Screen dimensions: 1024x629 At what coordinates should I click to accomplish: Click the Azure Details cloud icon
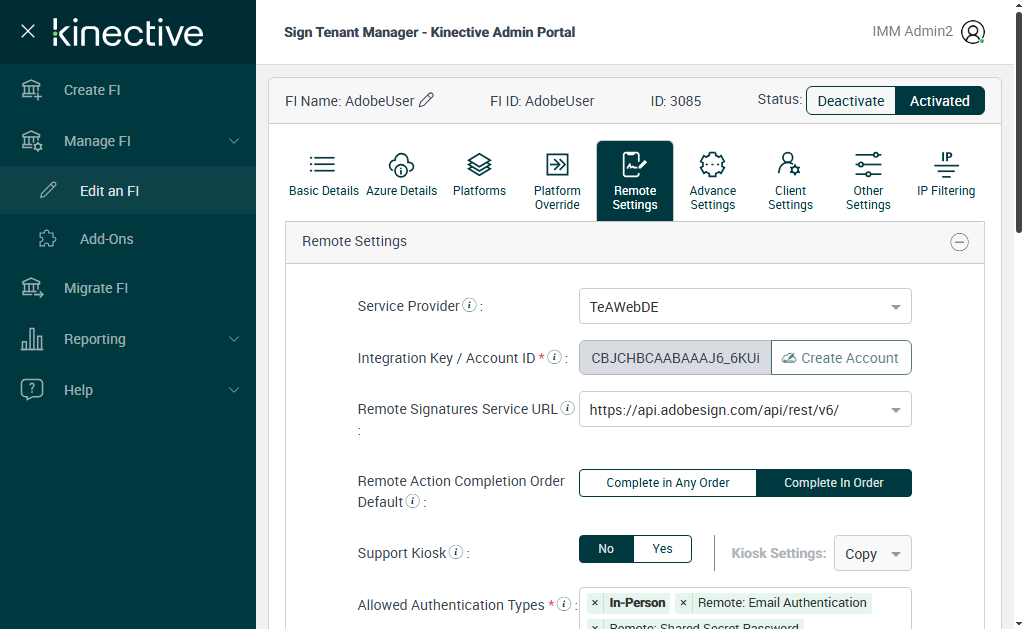tap(401, 165)
